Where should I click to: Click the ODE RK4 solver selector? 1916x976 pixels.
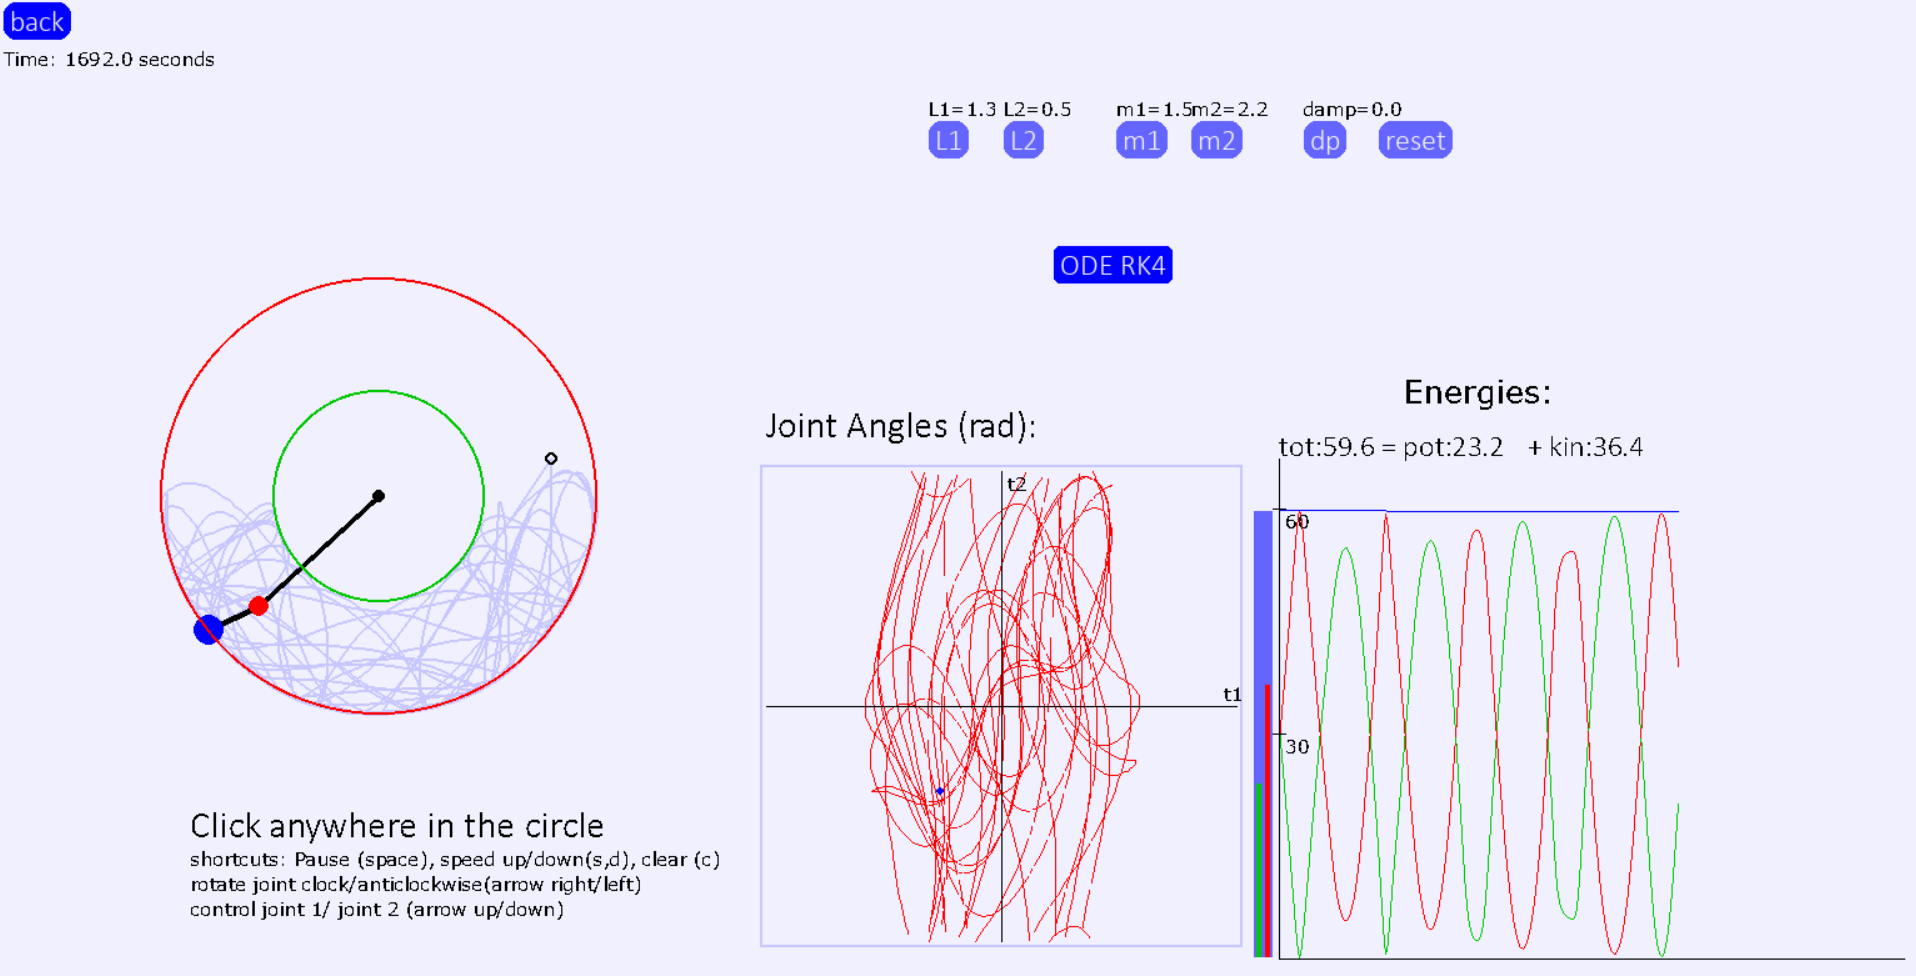pos(1112,265)
